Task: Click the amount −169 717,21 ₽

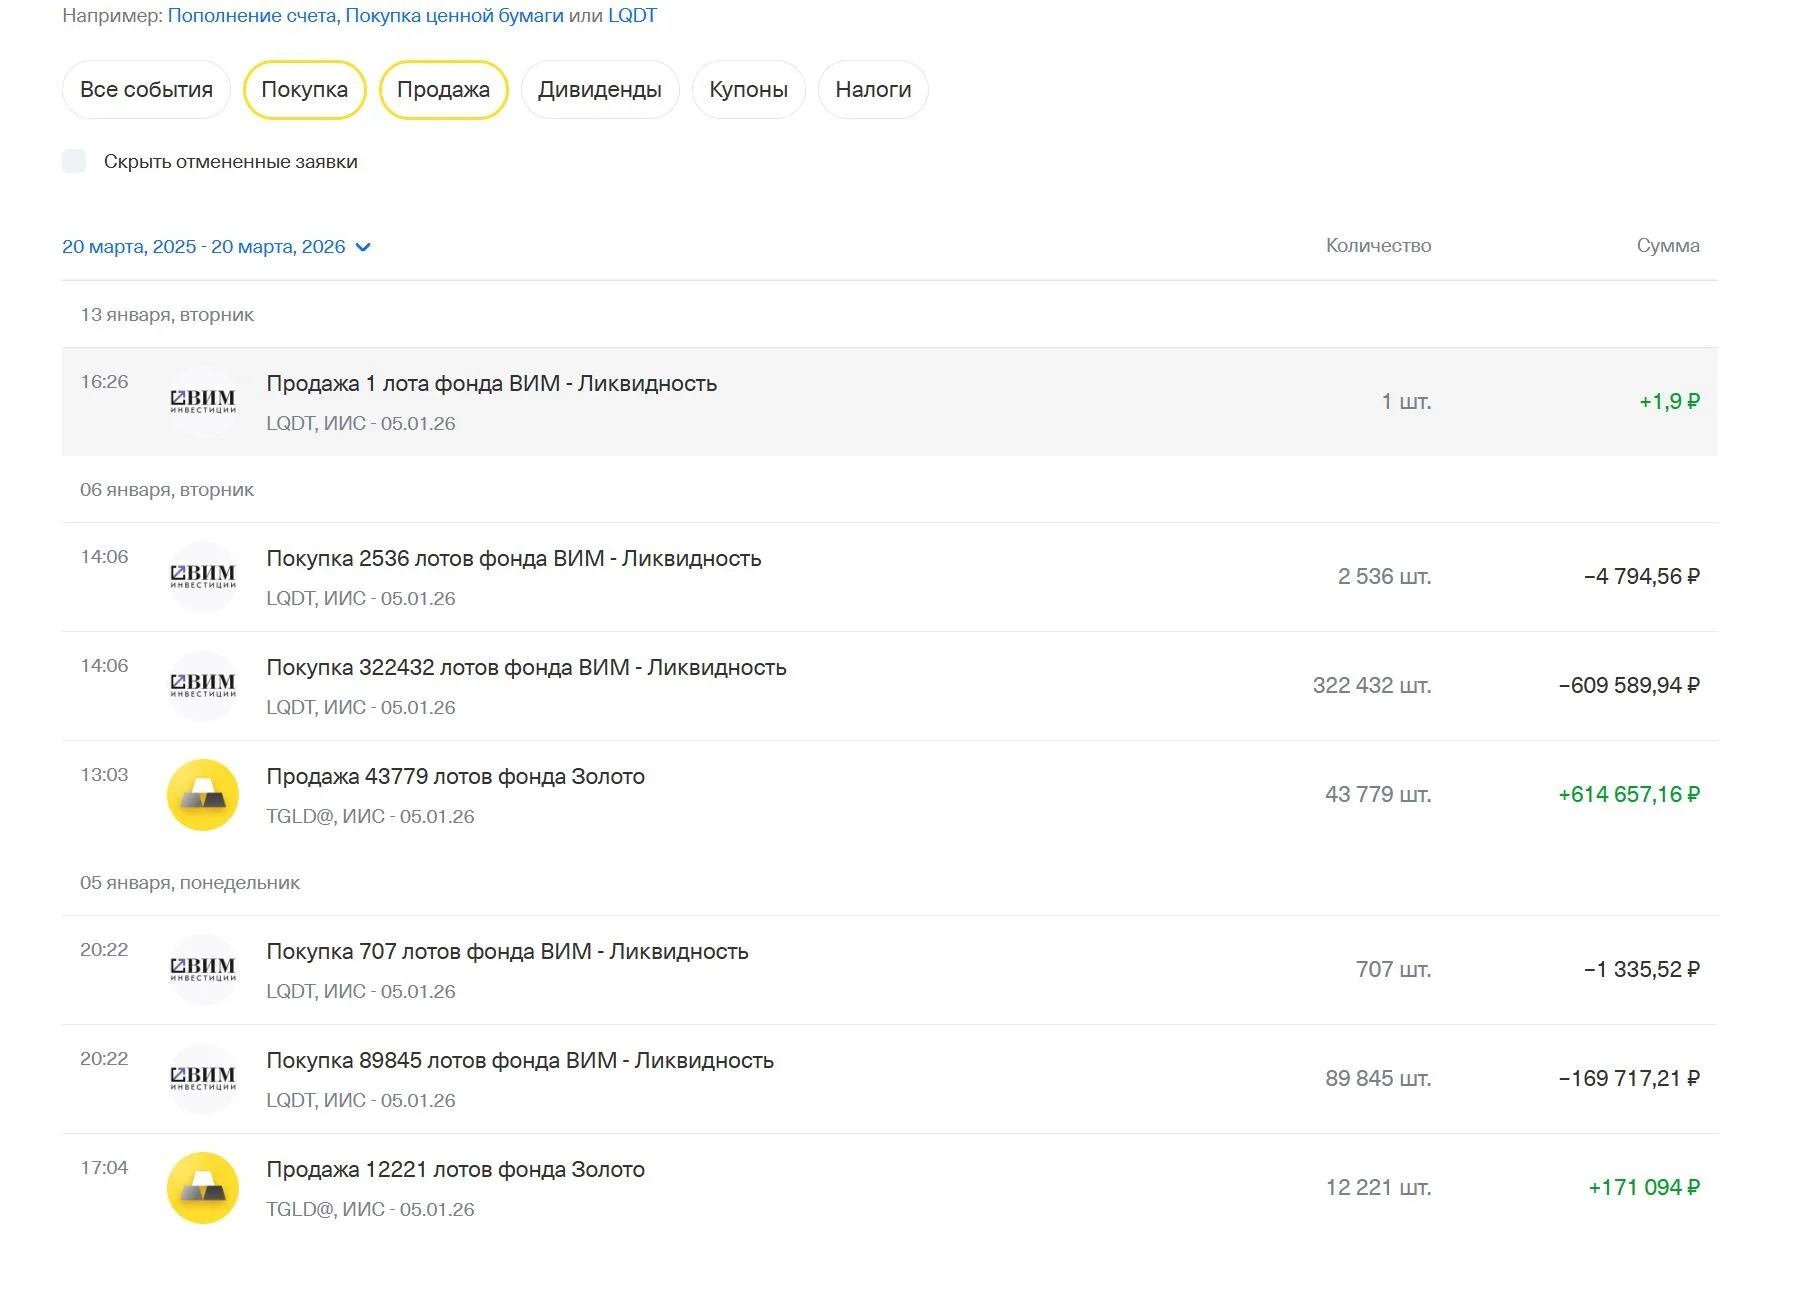Action: [x=1629, y=1079]
